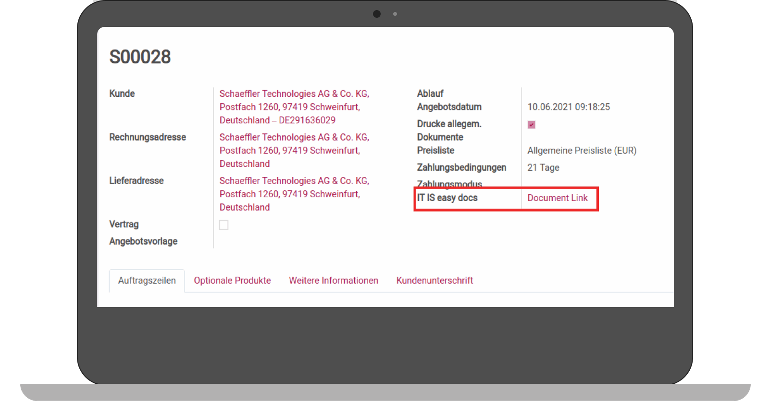Open the Weitere Informationen tab
Screen dimensions: 770x402
point(333,281)
